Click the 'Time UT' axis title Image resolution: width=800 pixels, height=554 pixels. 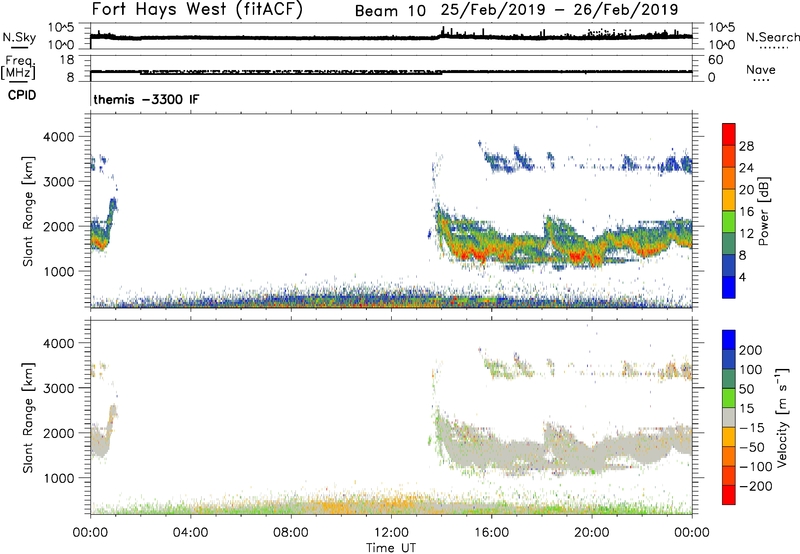coord(391,548)
